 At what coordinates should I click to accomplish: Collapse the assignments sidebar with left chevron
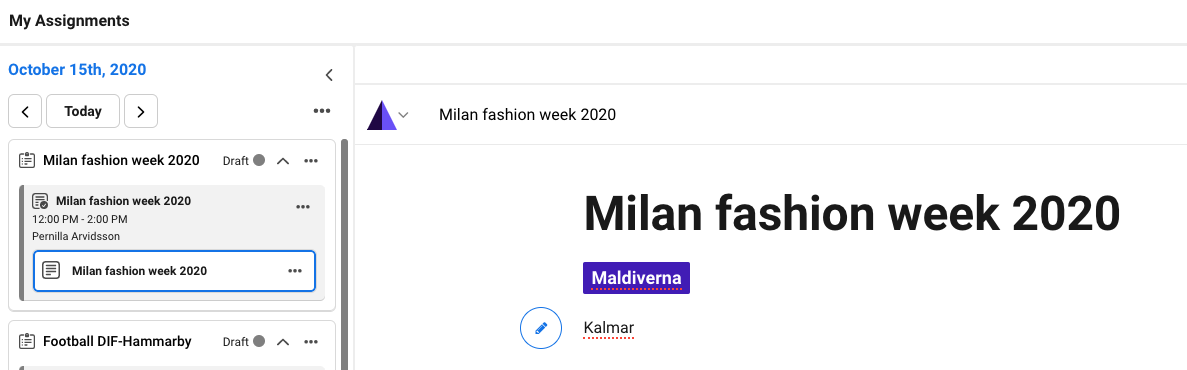329,75
